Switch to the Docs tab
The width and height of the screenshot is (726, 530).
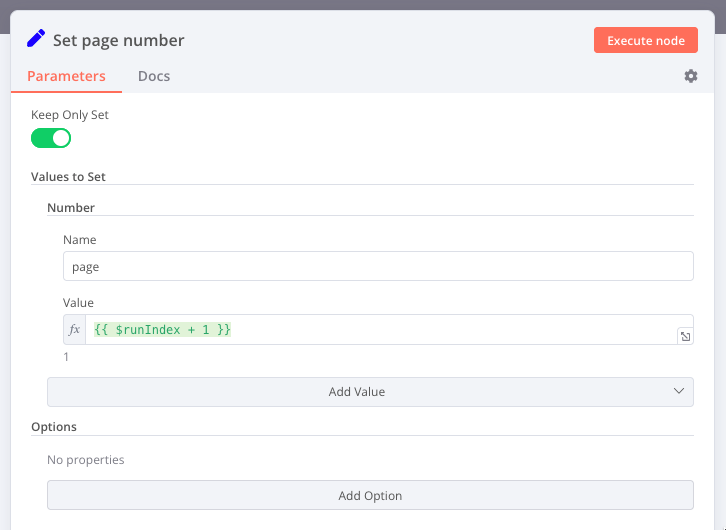154,76
